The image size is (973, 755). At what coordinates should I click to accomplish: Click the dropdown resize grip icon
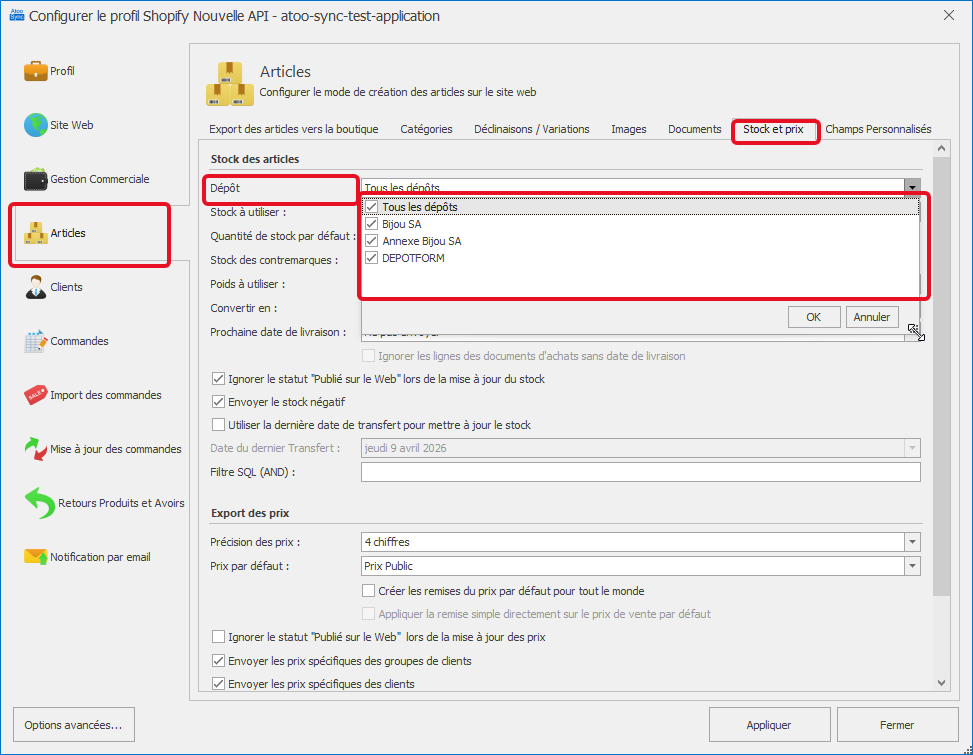916,332
